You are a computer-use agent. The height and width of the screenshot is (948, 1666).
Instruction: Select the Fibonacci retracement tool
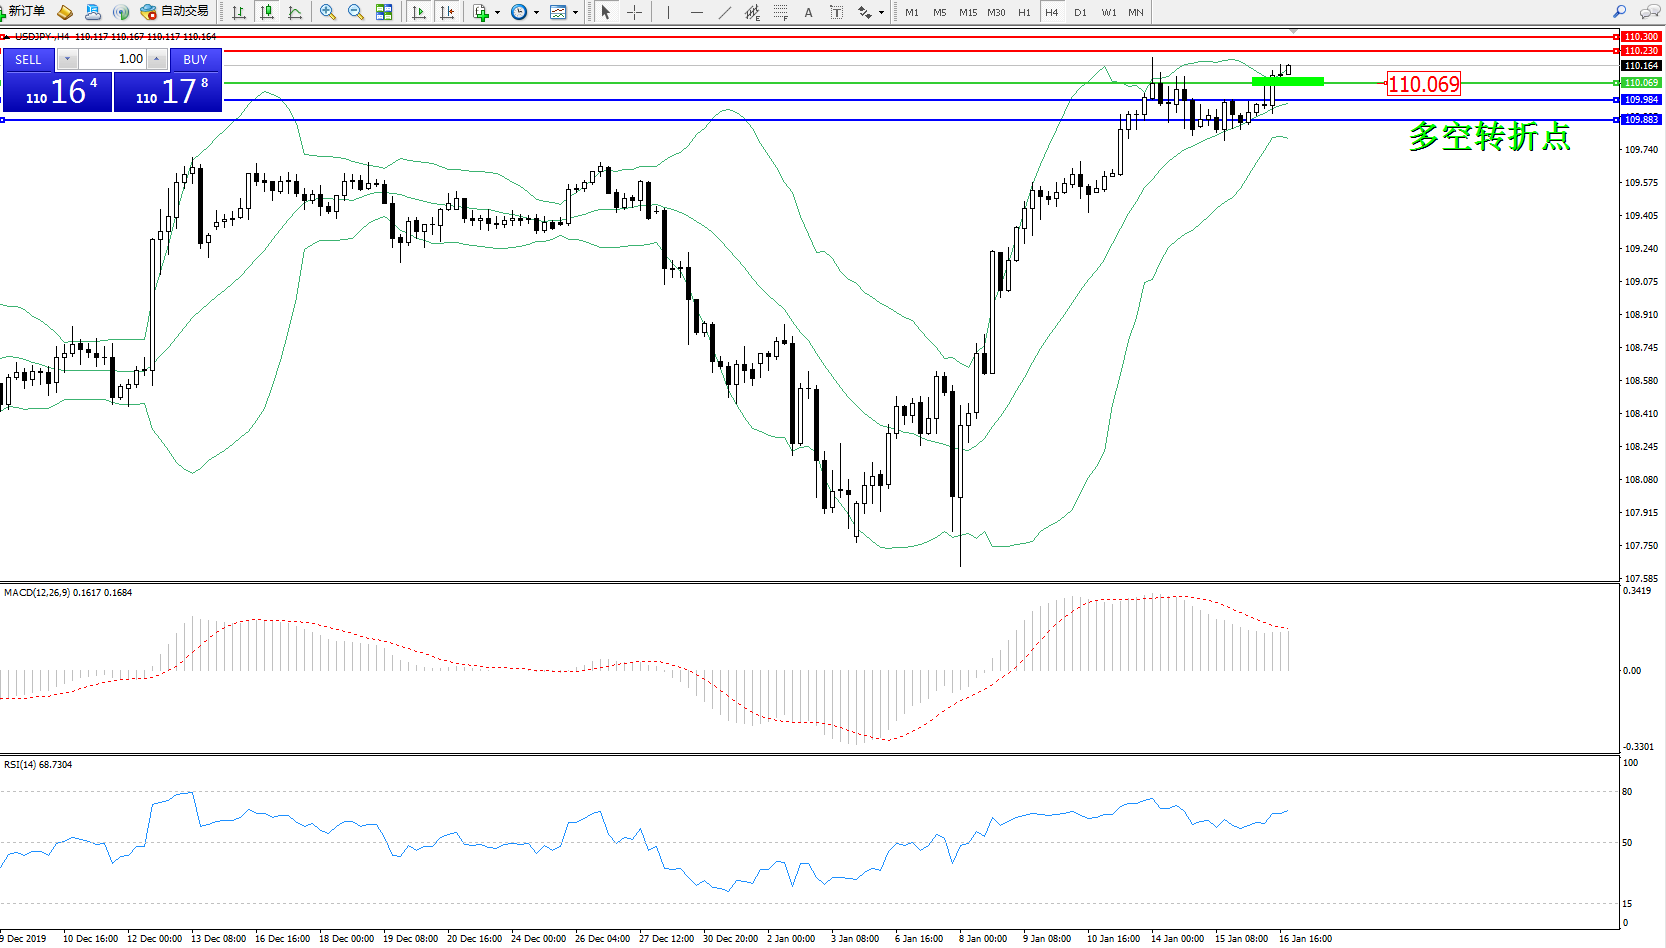point(780,12)
